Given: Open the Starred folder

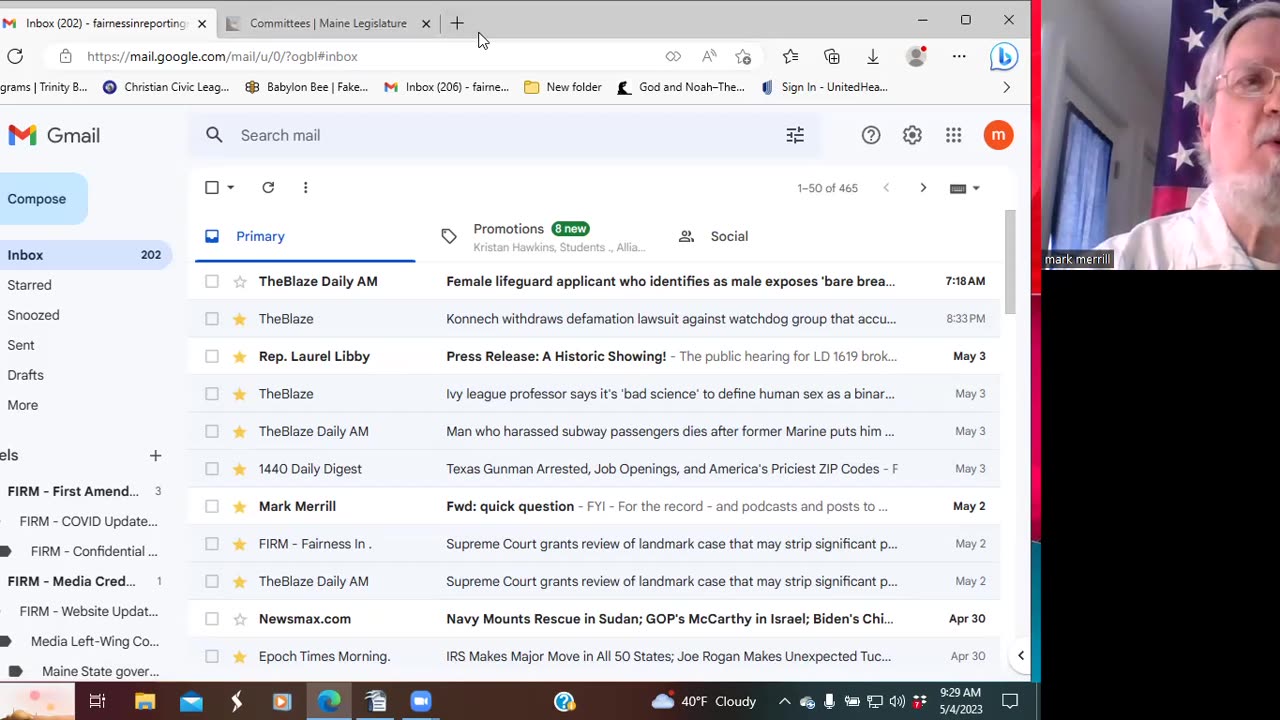Looking at the screenshot, I should pos(30,285).
